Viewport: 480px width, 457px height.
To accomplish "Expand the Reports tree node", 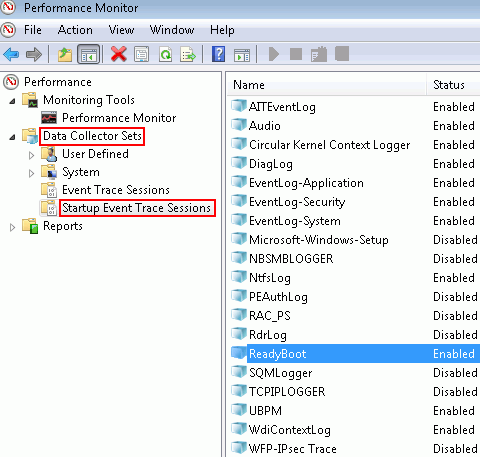I will (12, 227).
